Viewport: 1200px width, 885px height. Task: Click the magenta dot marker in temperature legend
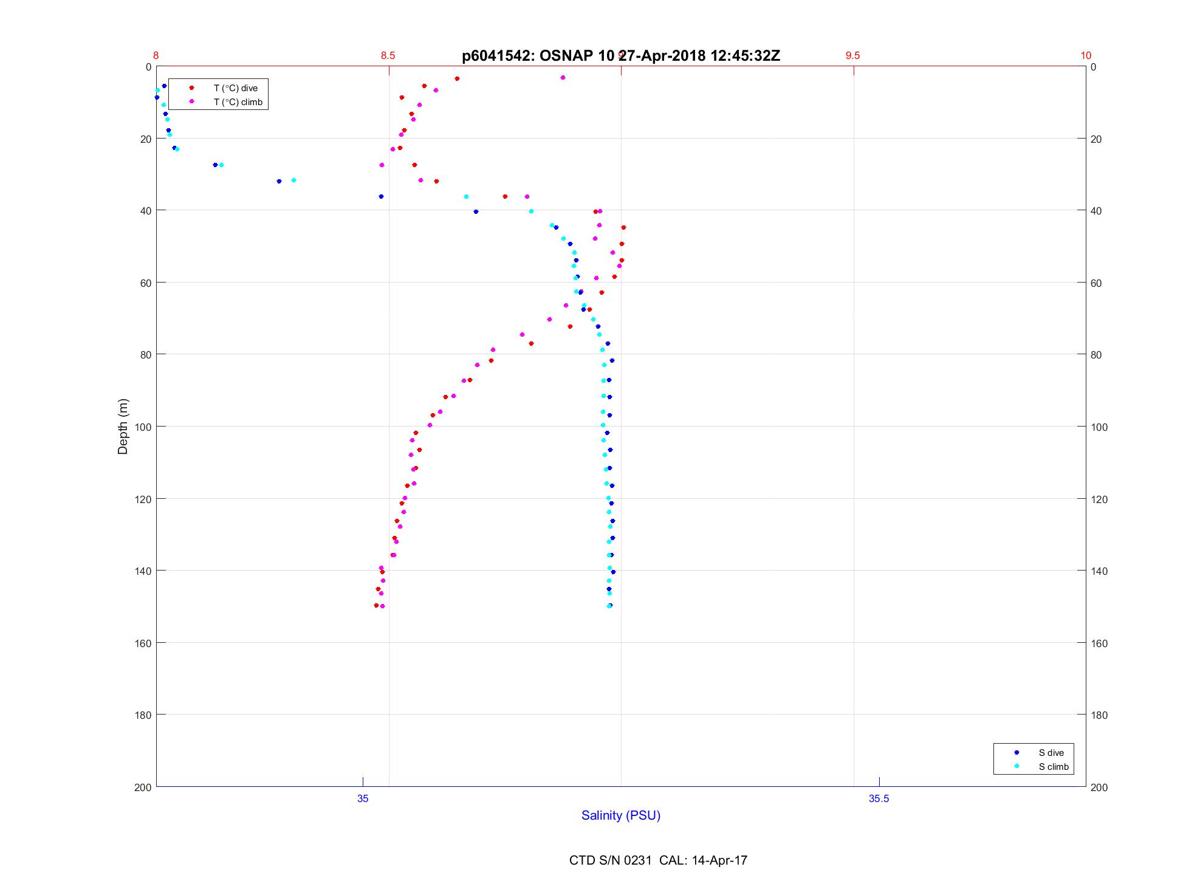click(191, 102)
